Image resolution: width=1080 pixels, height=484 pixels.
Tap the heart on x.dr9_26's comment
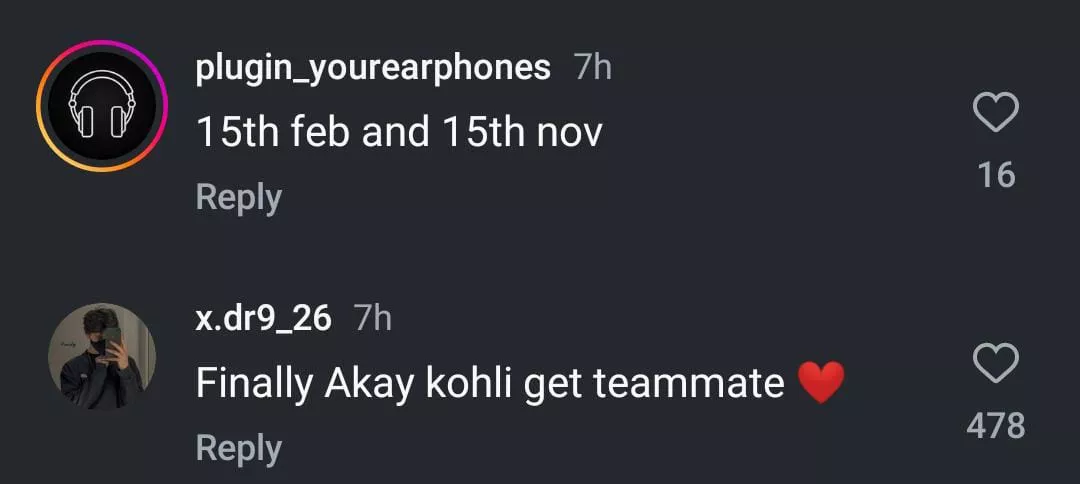[996, 364]
